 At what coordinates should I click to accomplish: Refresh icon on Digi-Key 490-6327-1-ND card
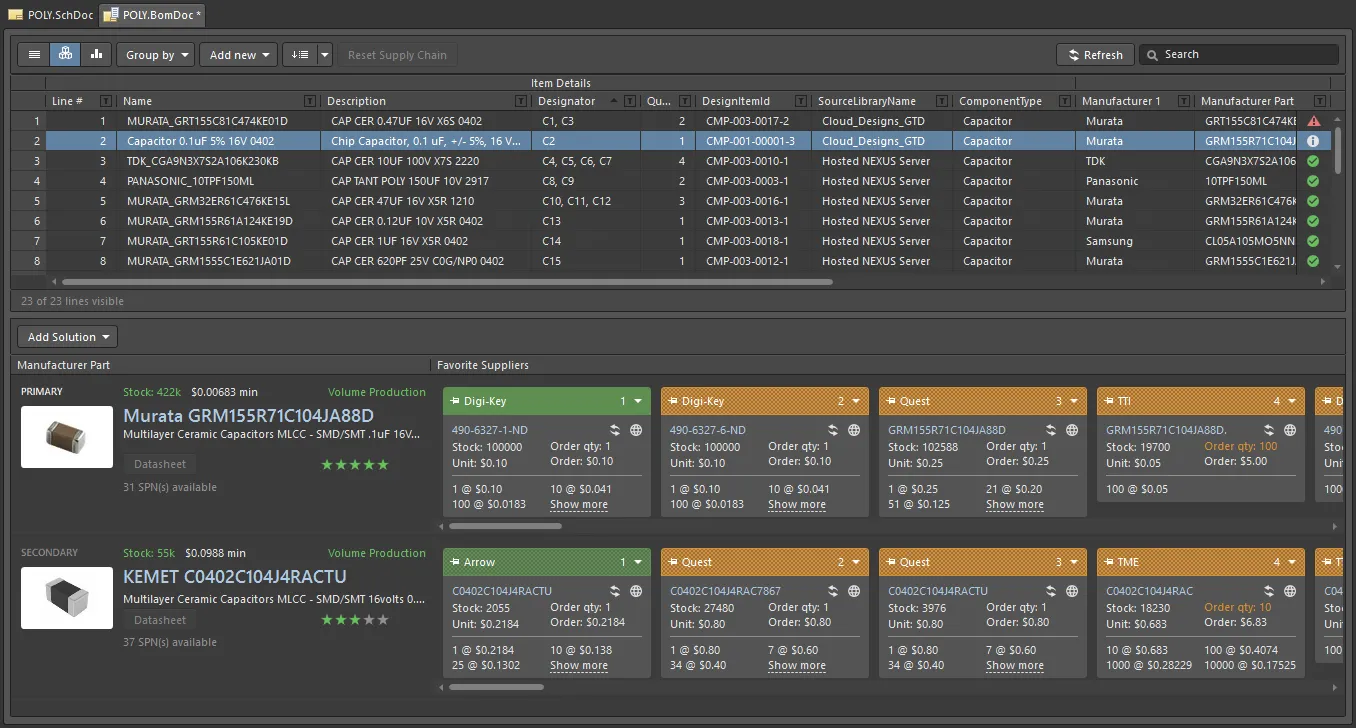[617, 430]
